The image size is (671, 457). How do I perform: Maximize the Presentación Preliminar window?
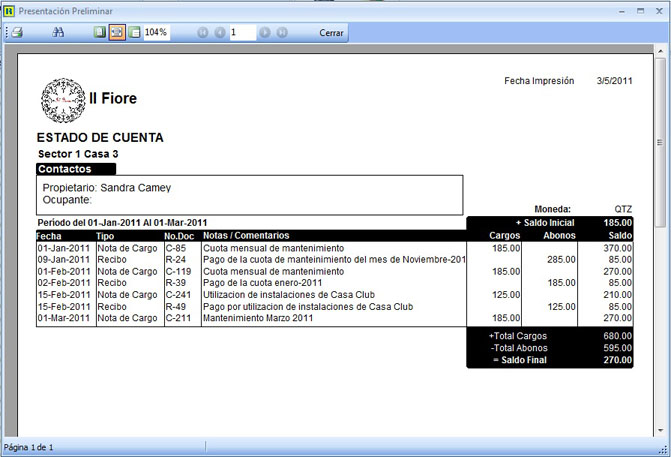[x=641, y=9]
